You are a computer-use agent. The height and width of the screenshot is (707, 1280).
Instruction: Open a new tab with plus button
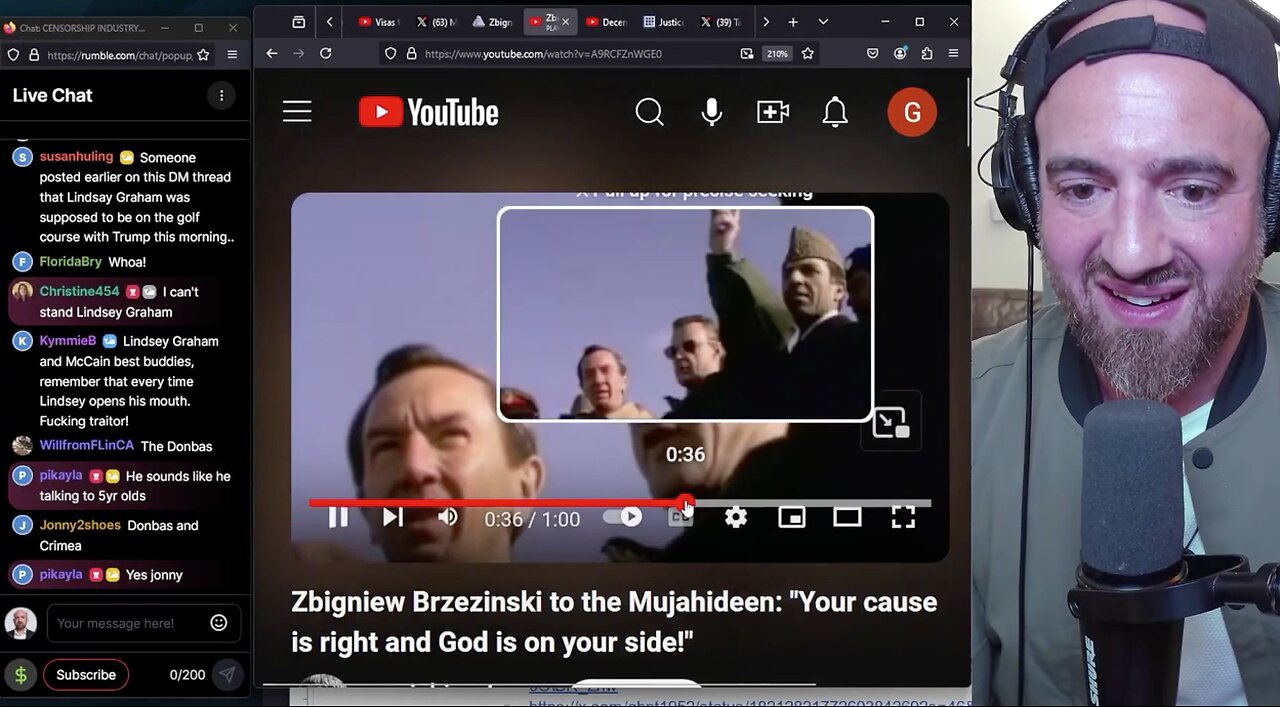coord(793,22)
